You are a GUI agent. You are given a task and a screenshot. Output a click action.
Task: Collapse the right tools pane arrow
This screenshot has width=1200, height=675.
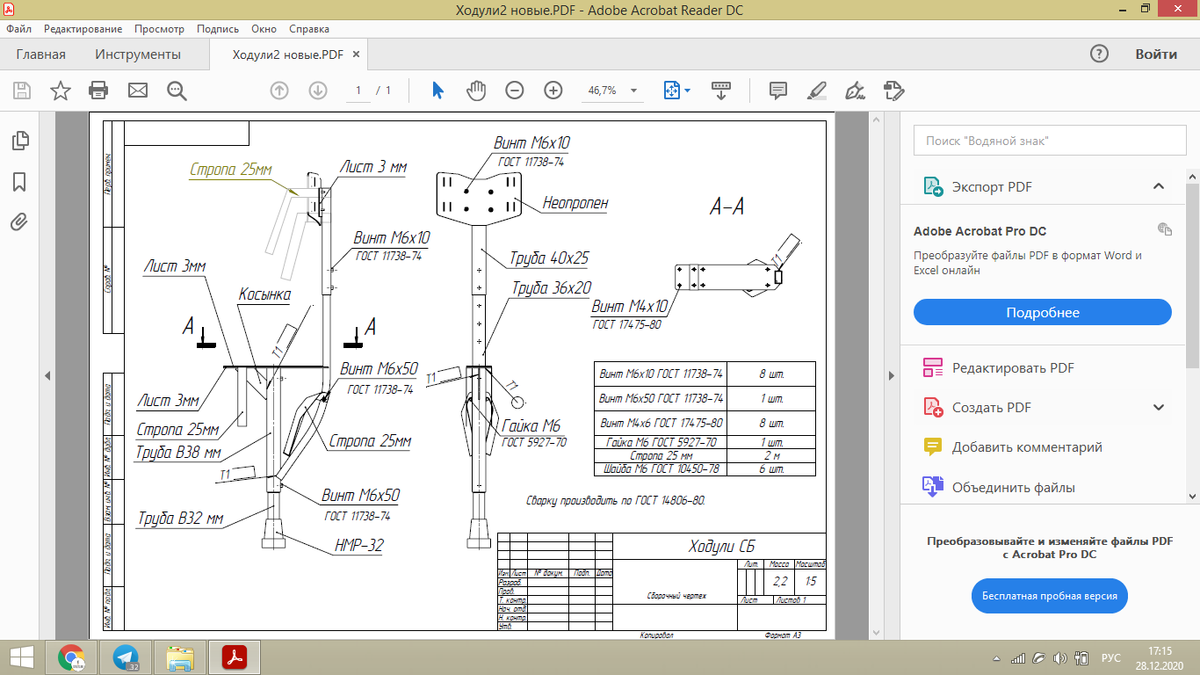tap(891, 375)
